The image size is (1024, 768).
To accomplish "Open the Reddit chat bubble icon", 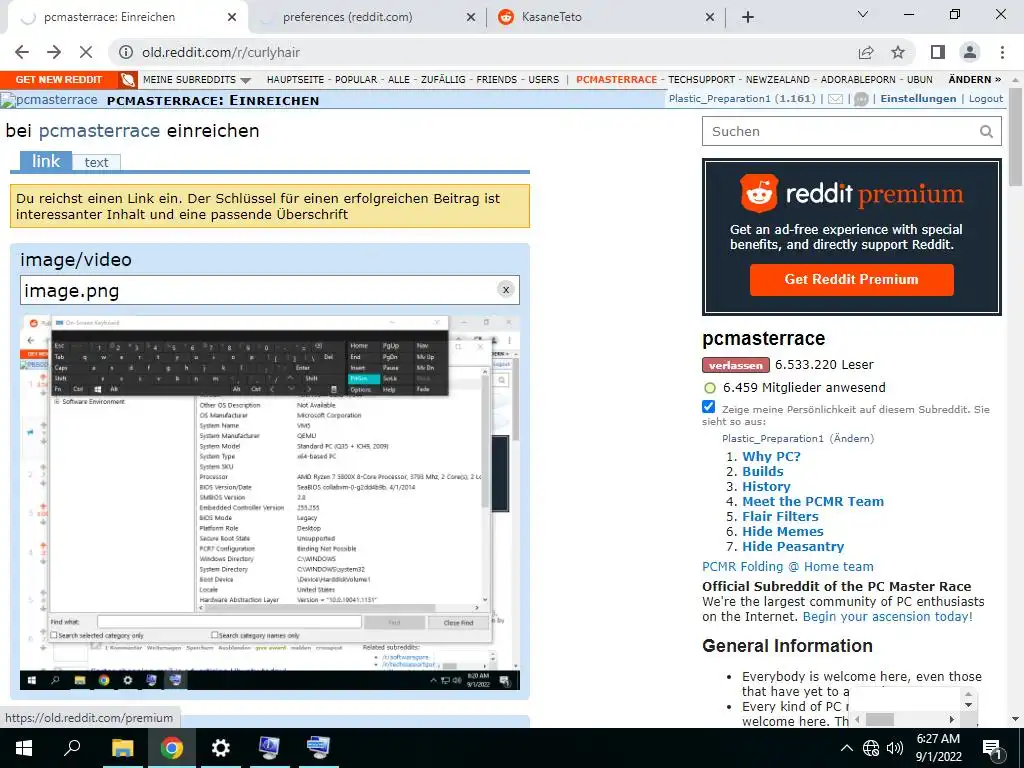I will click(x=861, y=99).
